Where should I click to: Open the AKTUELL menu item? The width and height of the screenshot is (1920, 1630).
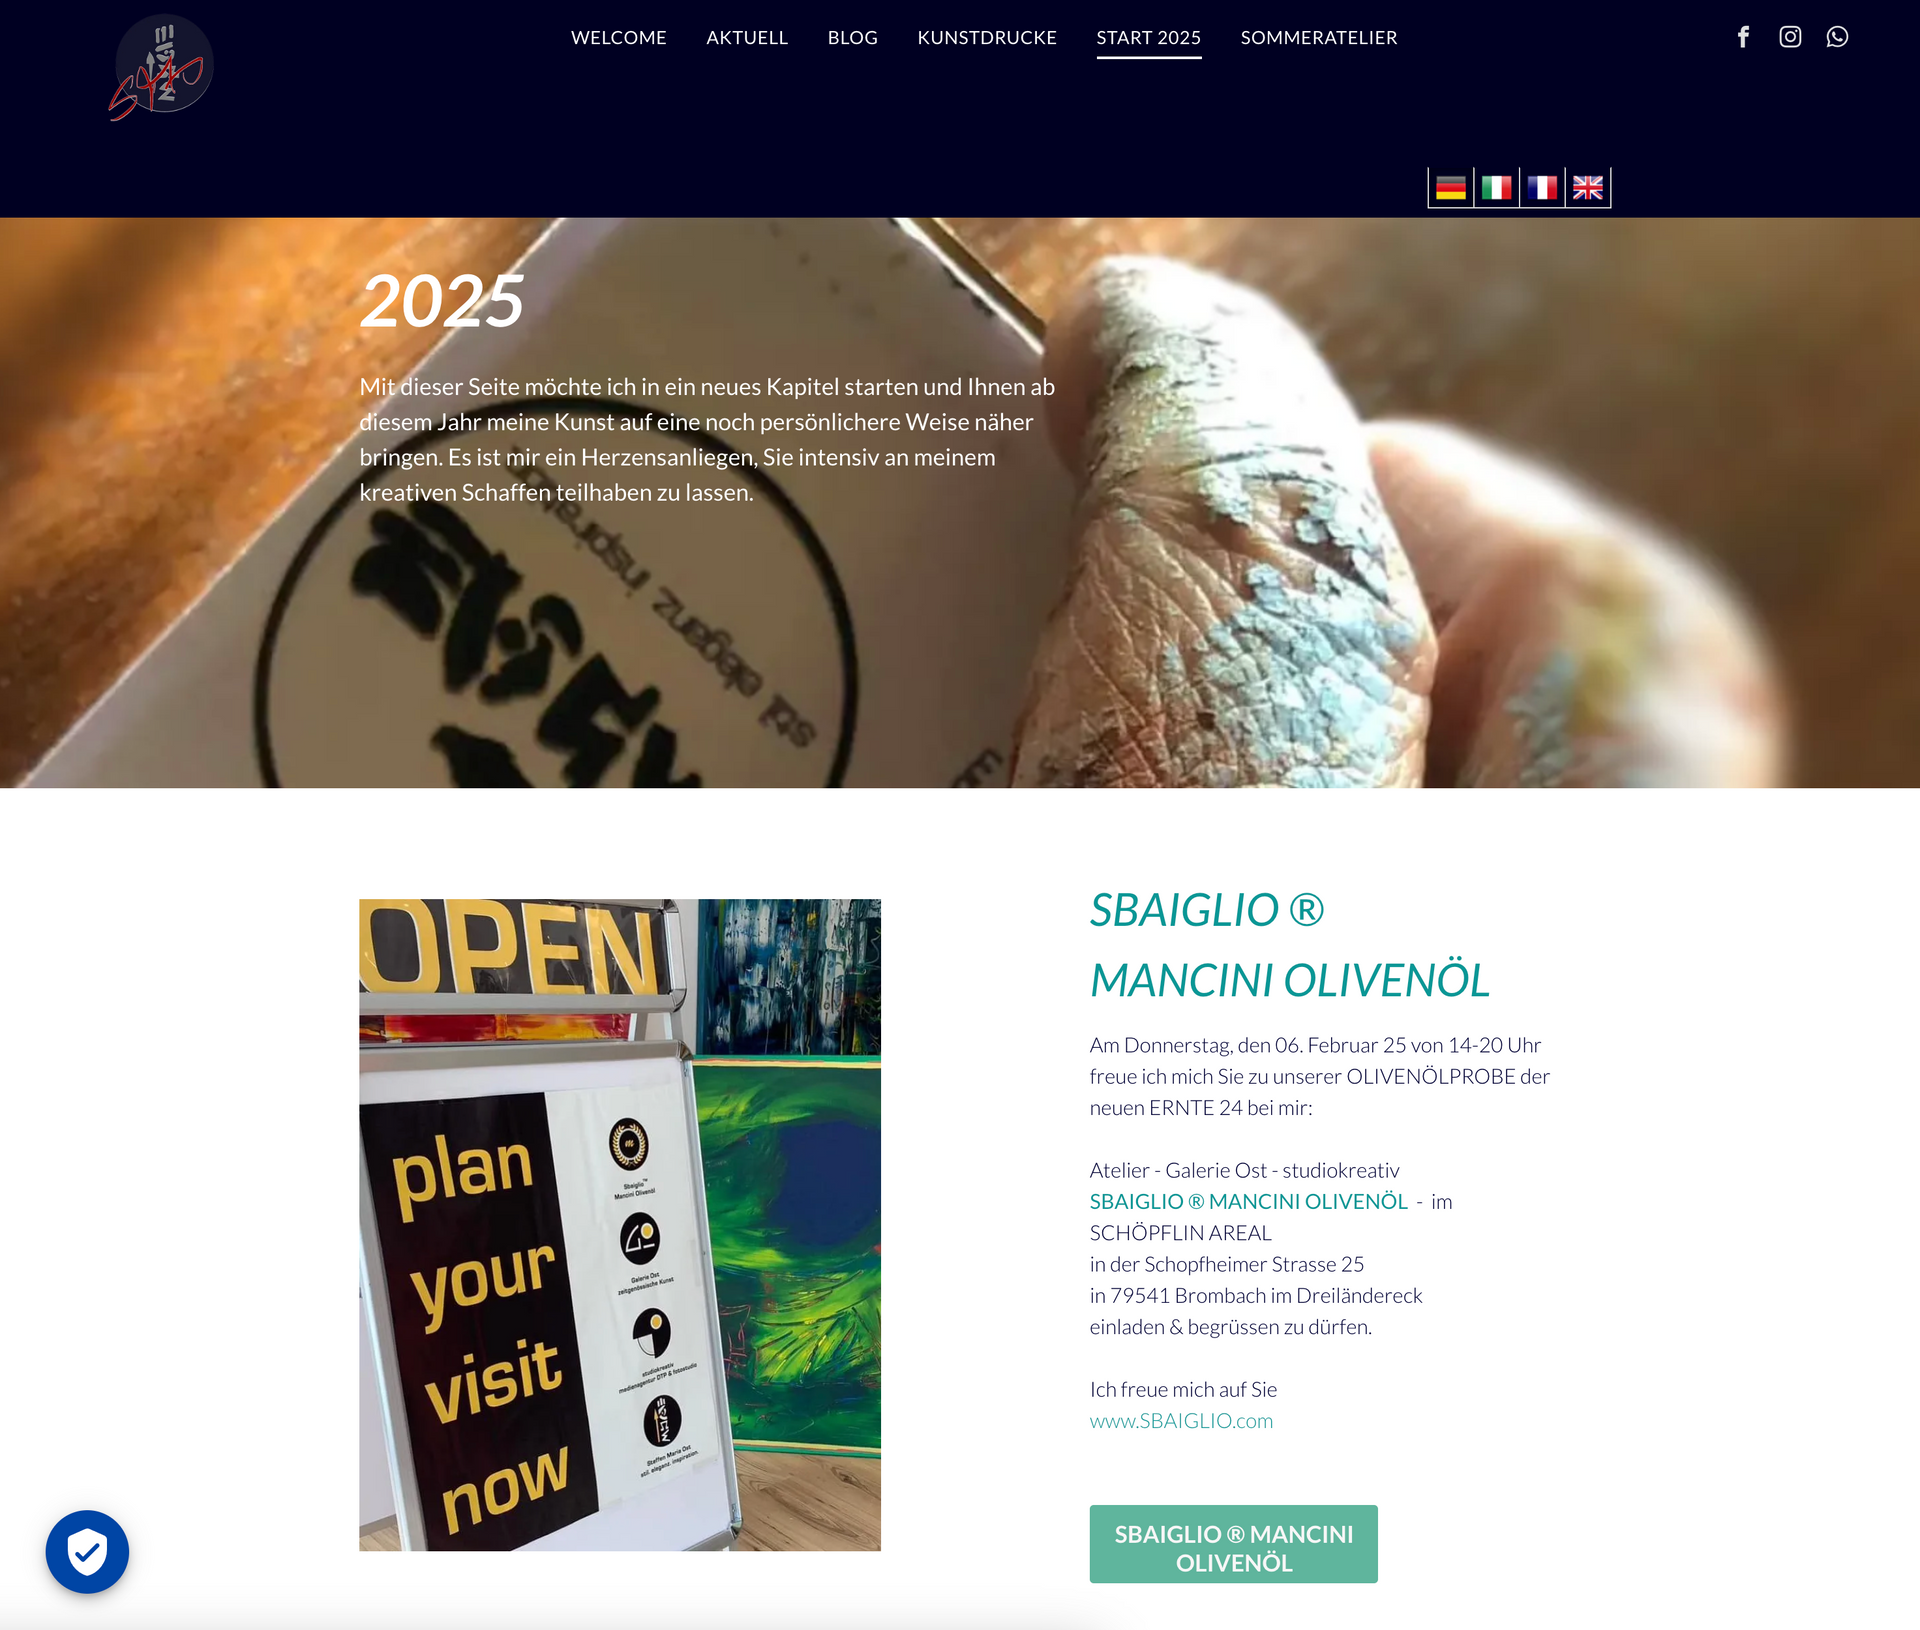pyautogui.click(x=747, y=38)
